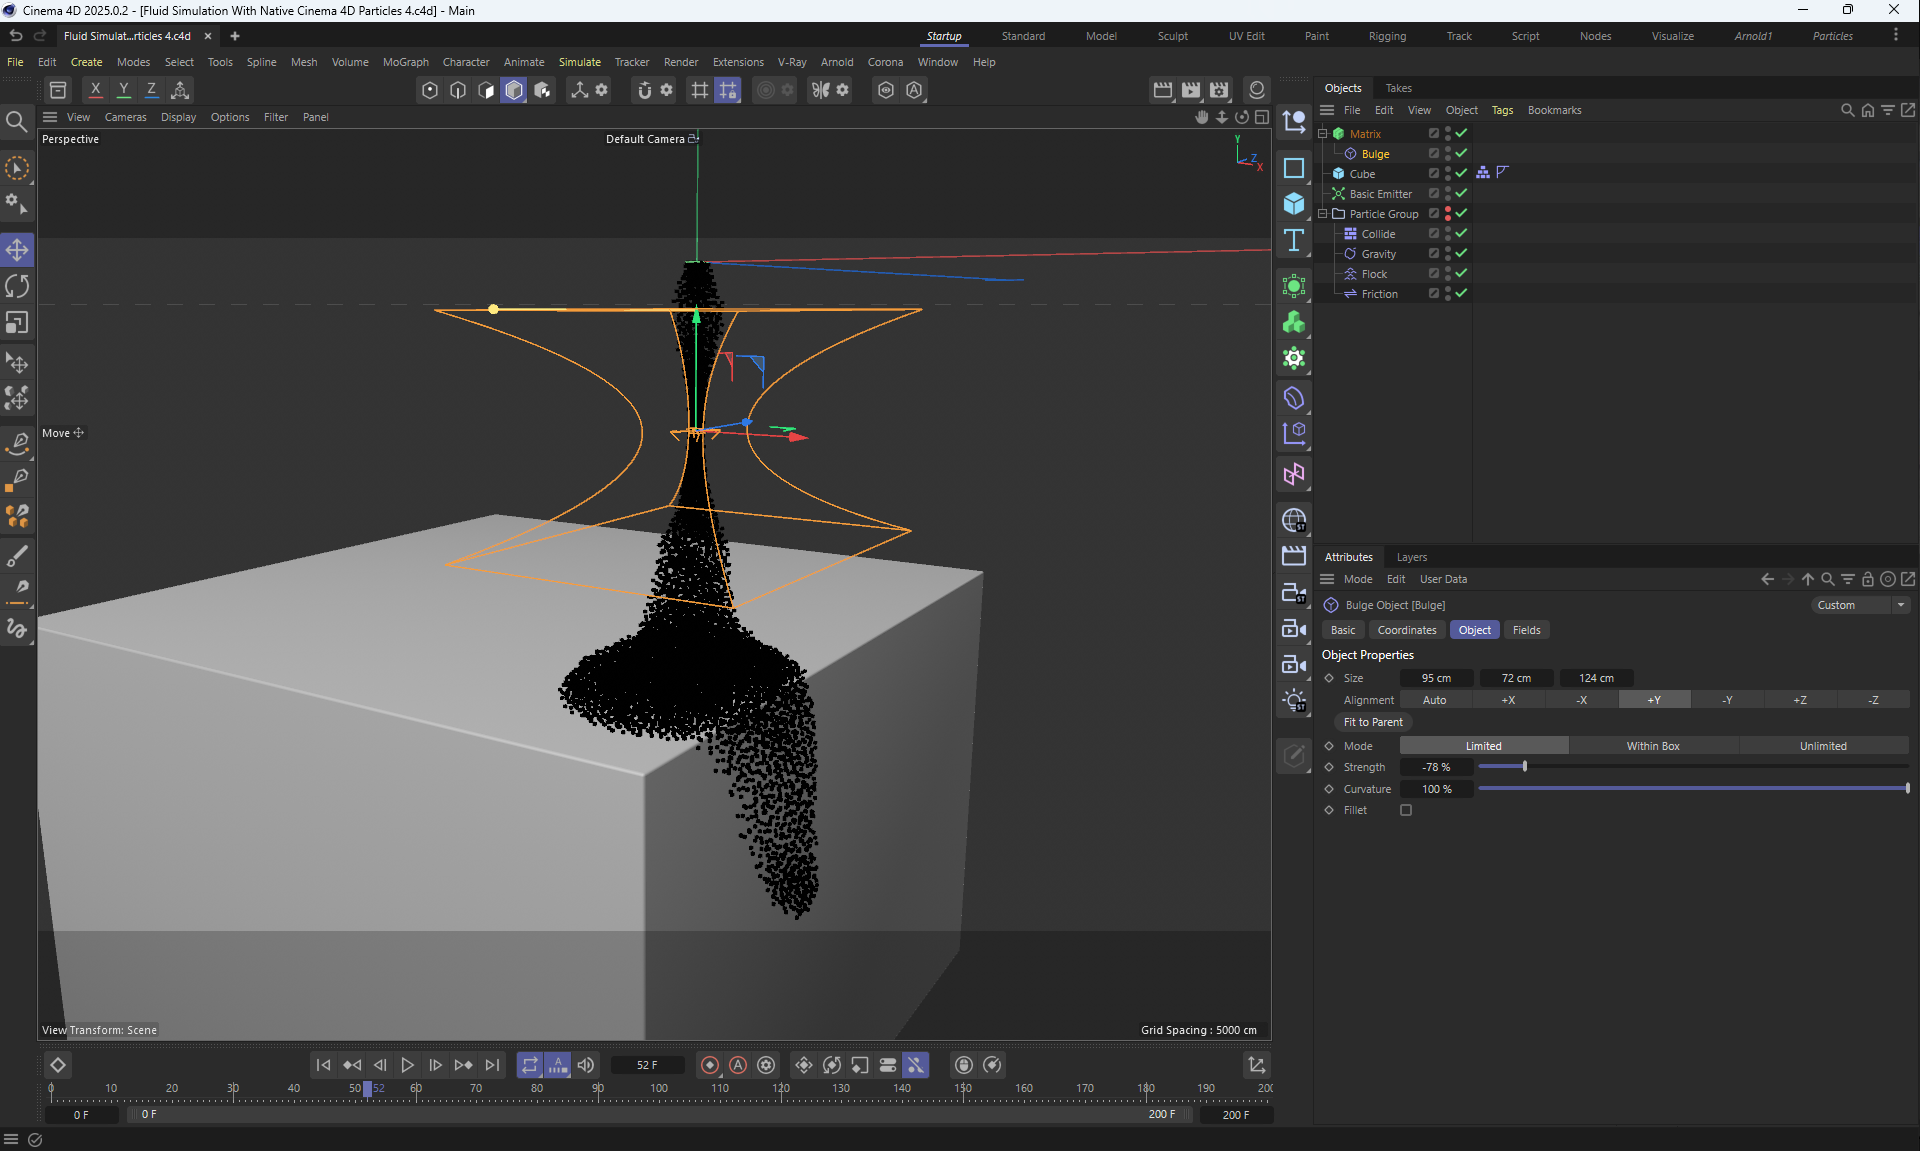This screenshot has width=1920, height=1151.
Task: Click the Record Active Objects button
Action: coord(710,1065)
